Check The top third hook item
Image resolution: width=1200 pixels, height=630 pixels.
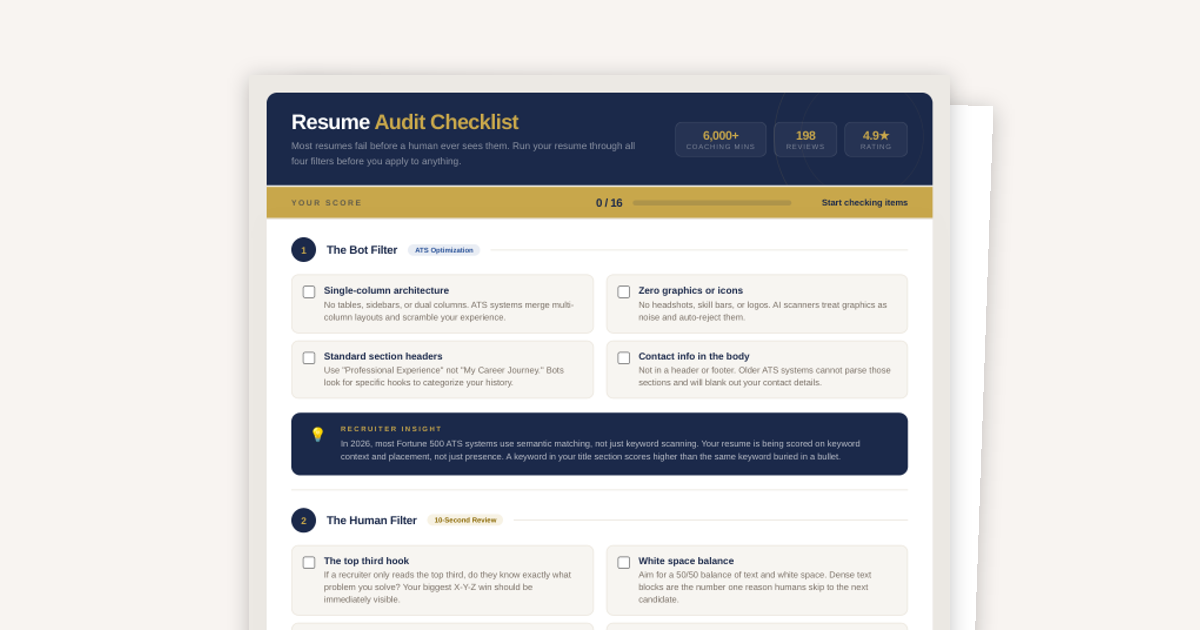pos(309,563)
